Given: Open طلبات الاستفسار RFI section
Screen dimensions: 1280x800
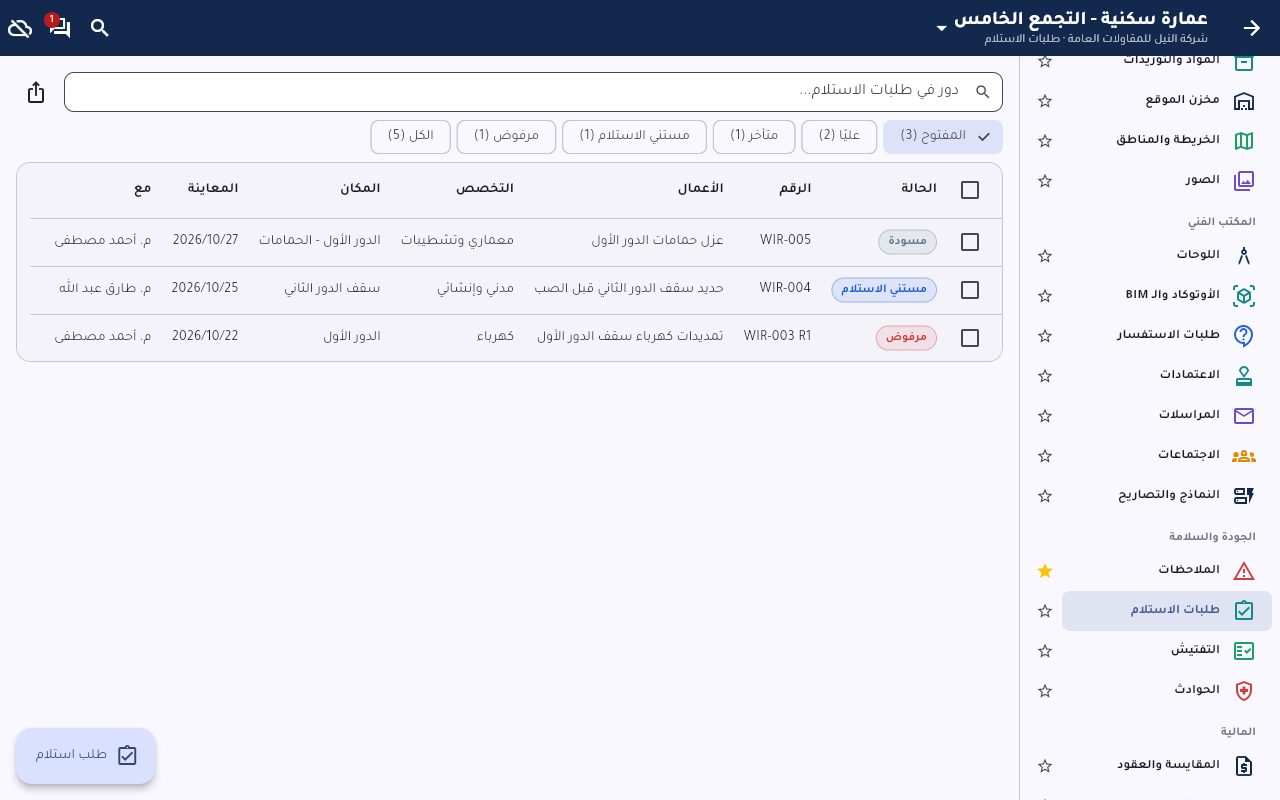Looking at the screenshot, I should point(1167,336).
